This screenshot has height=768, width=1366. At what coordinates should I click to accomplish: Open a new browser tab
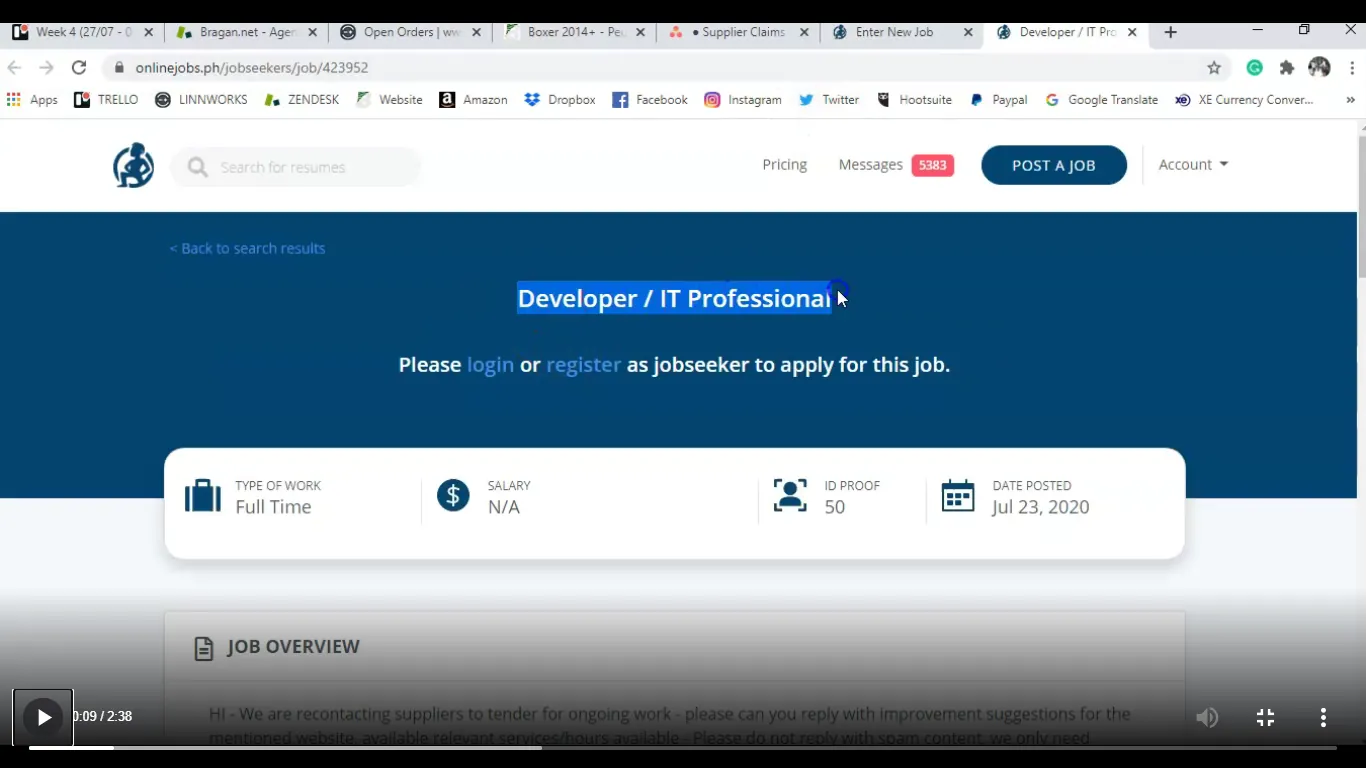(1170, 32)
